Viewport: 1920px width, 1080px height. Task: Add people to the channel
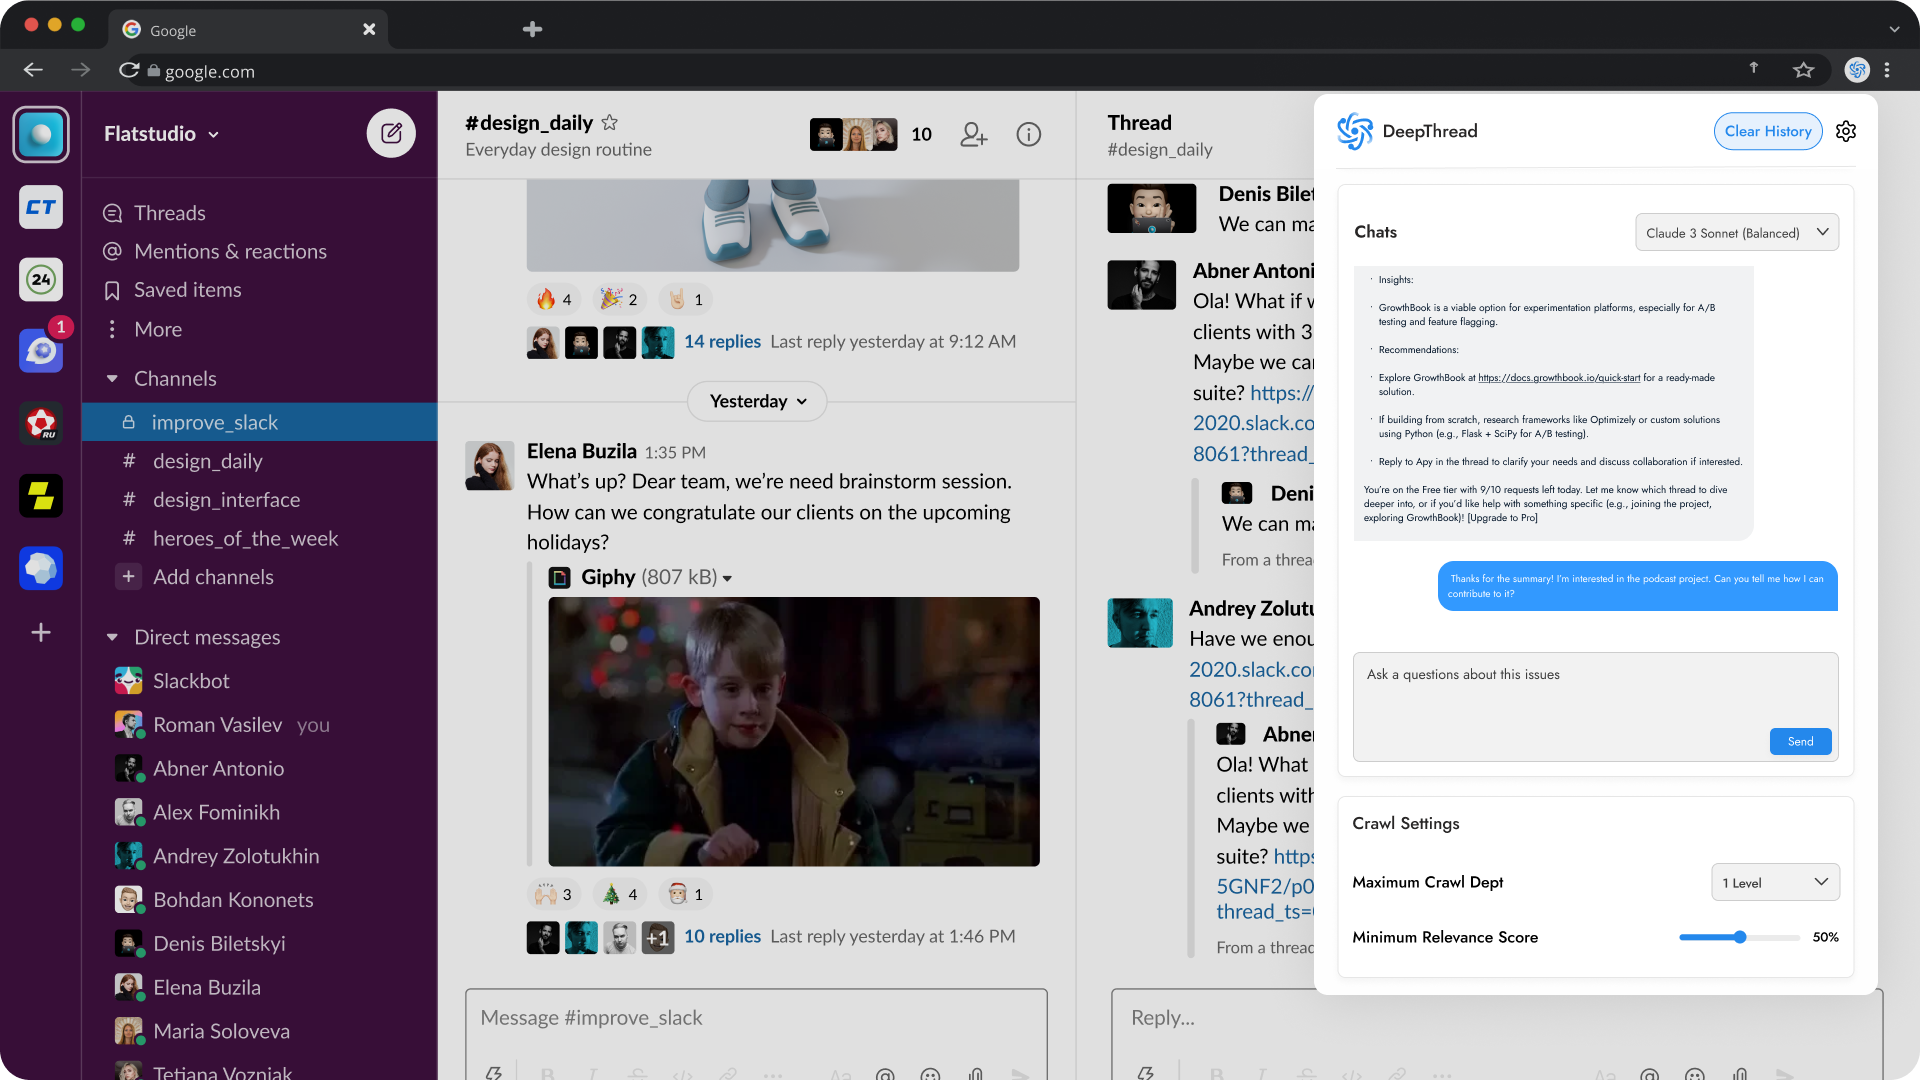pyautogui.click(x=973, y=134)
